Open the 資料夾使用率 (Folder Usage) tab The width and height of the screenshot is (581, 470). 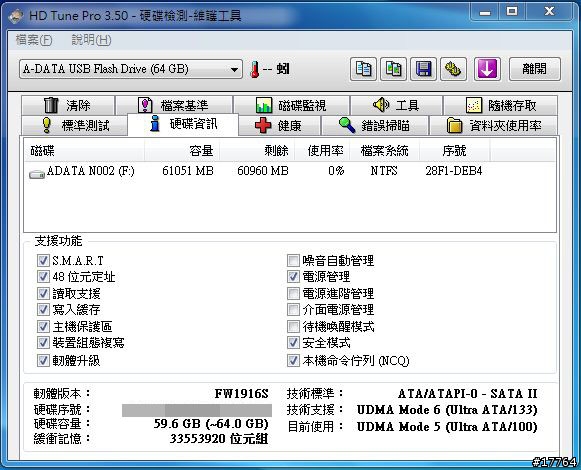click(493, 125)
